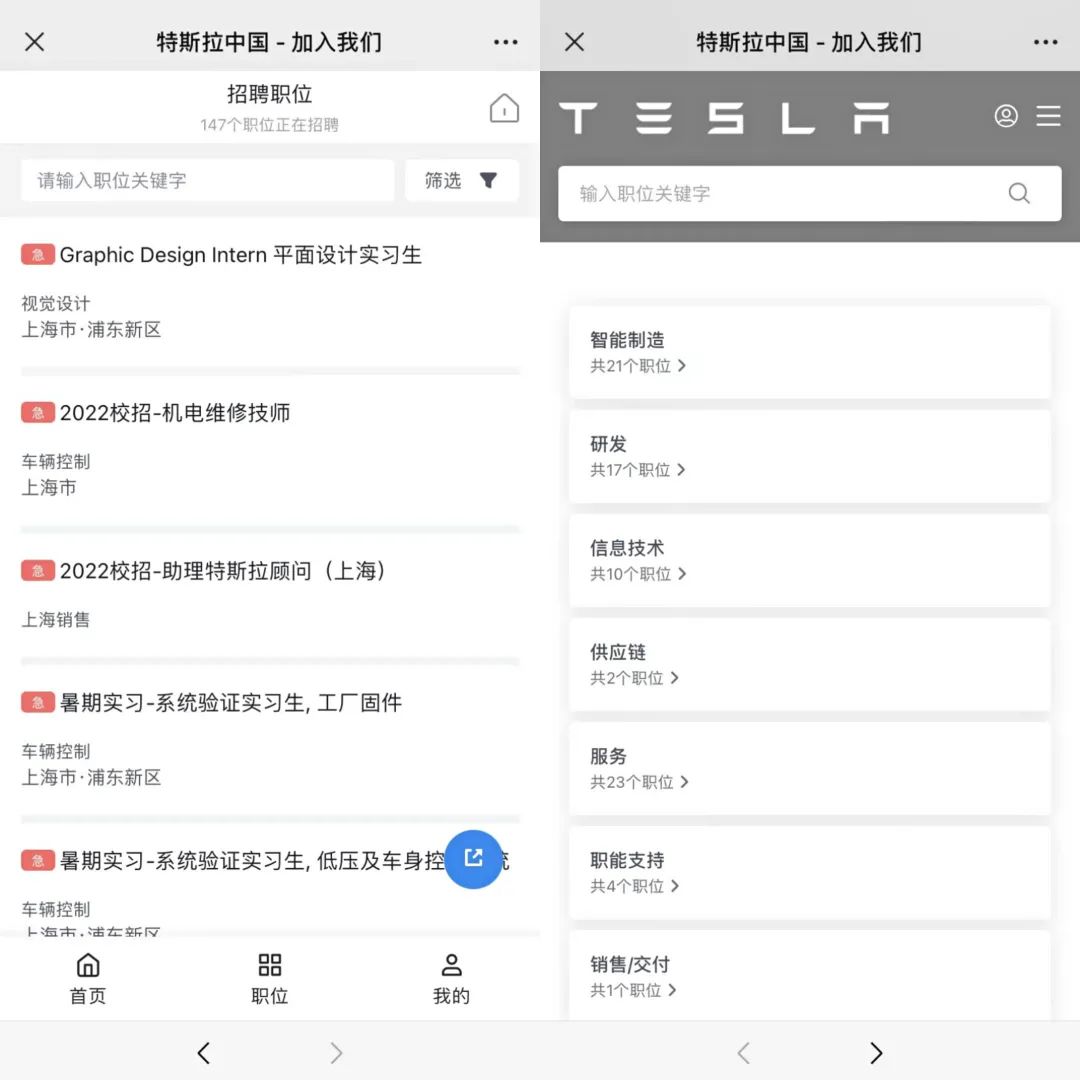Go back in right browser navigation
Screen dimensions: 1080x1080
click(x=743, y=1052)
